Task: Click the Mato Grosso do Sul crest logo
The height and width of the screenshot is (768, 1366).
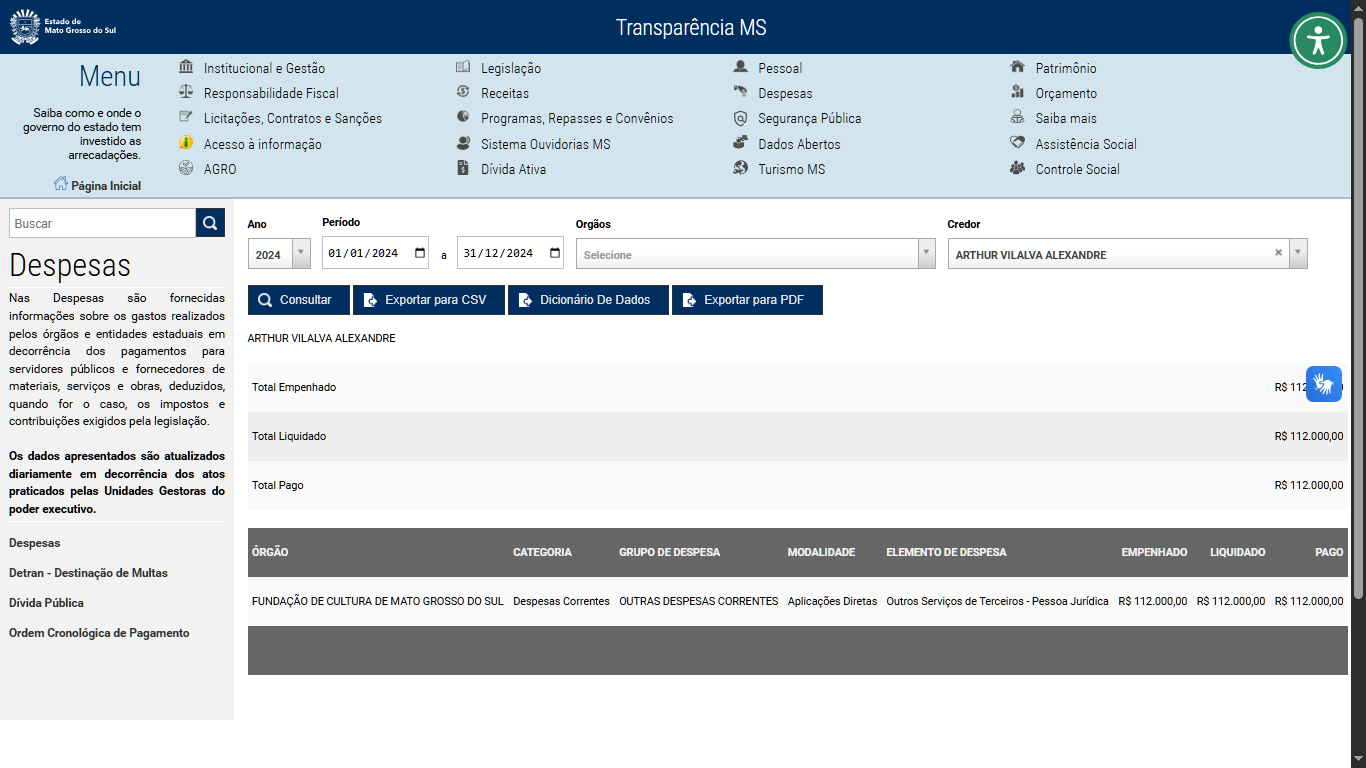Action: coord(24,27)
